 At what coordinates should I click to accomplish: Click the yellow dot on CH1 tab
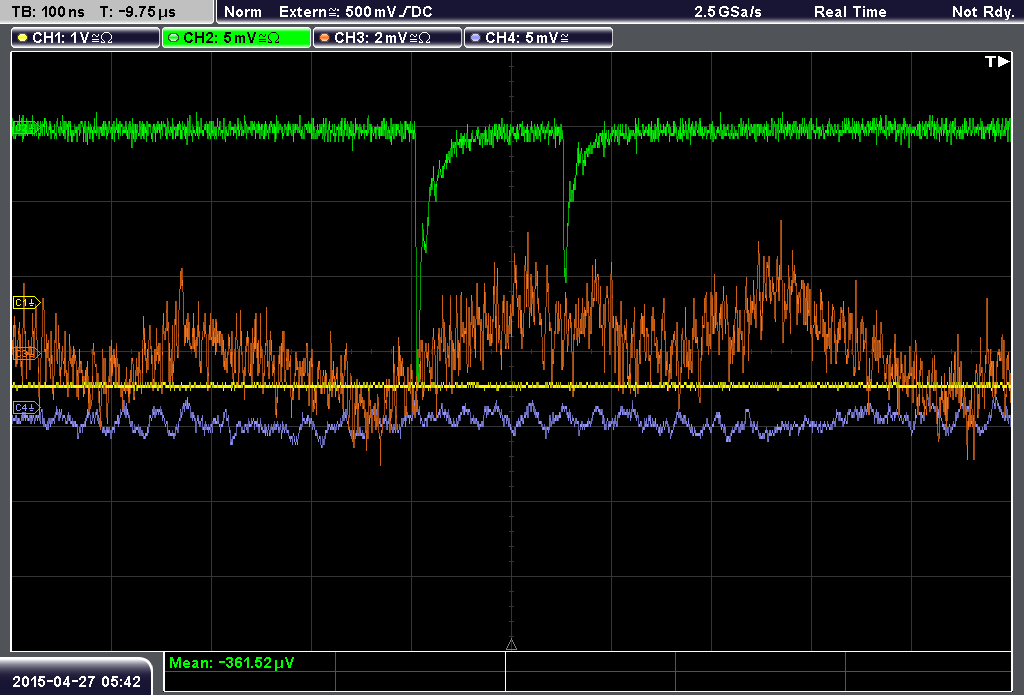tap(23, 38)
